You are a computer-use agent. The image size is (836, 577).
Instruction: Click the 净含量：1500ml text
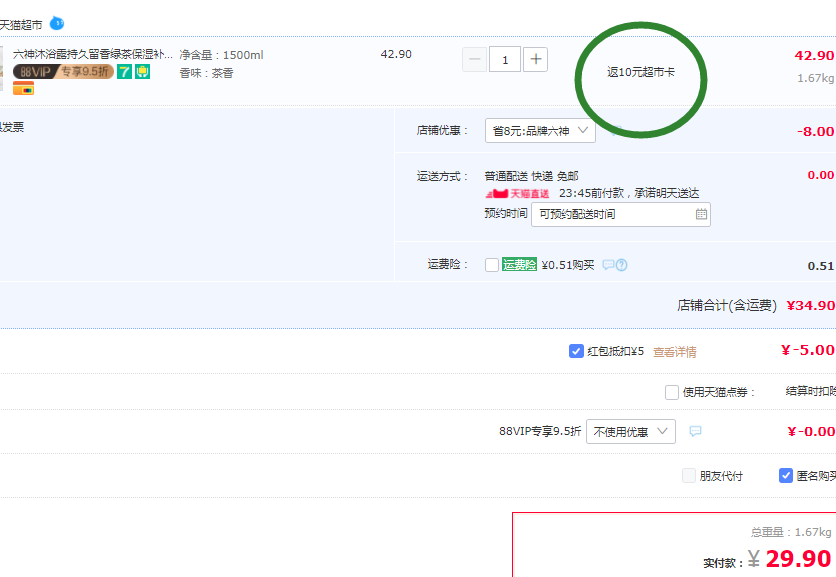[x=221, y=55]
